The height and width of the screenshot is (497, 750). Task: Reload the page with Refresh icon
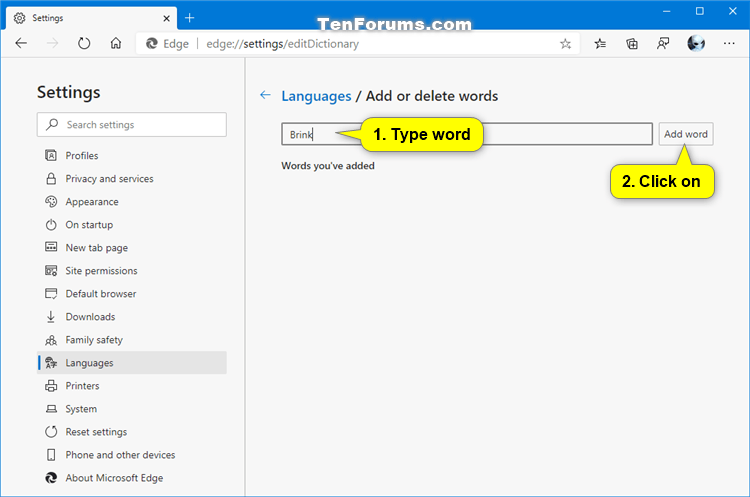pyautogui.click(x=84, y=44)
